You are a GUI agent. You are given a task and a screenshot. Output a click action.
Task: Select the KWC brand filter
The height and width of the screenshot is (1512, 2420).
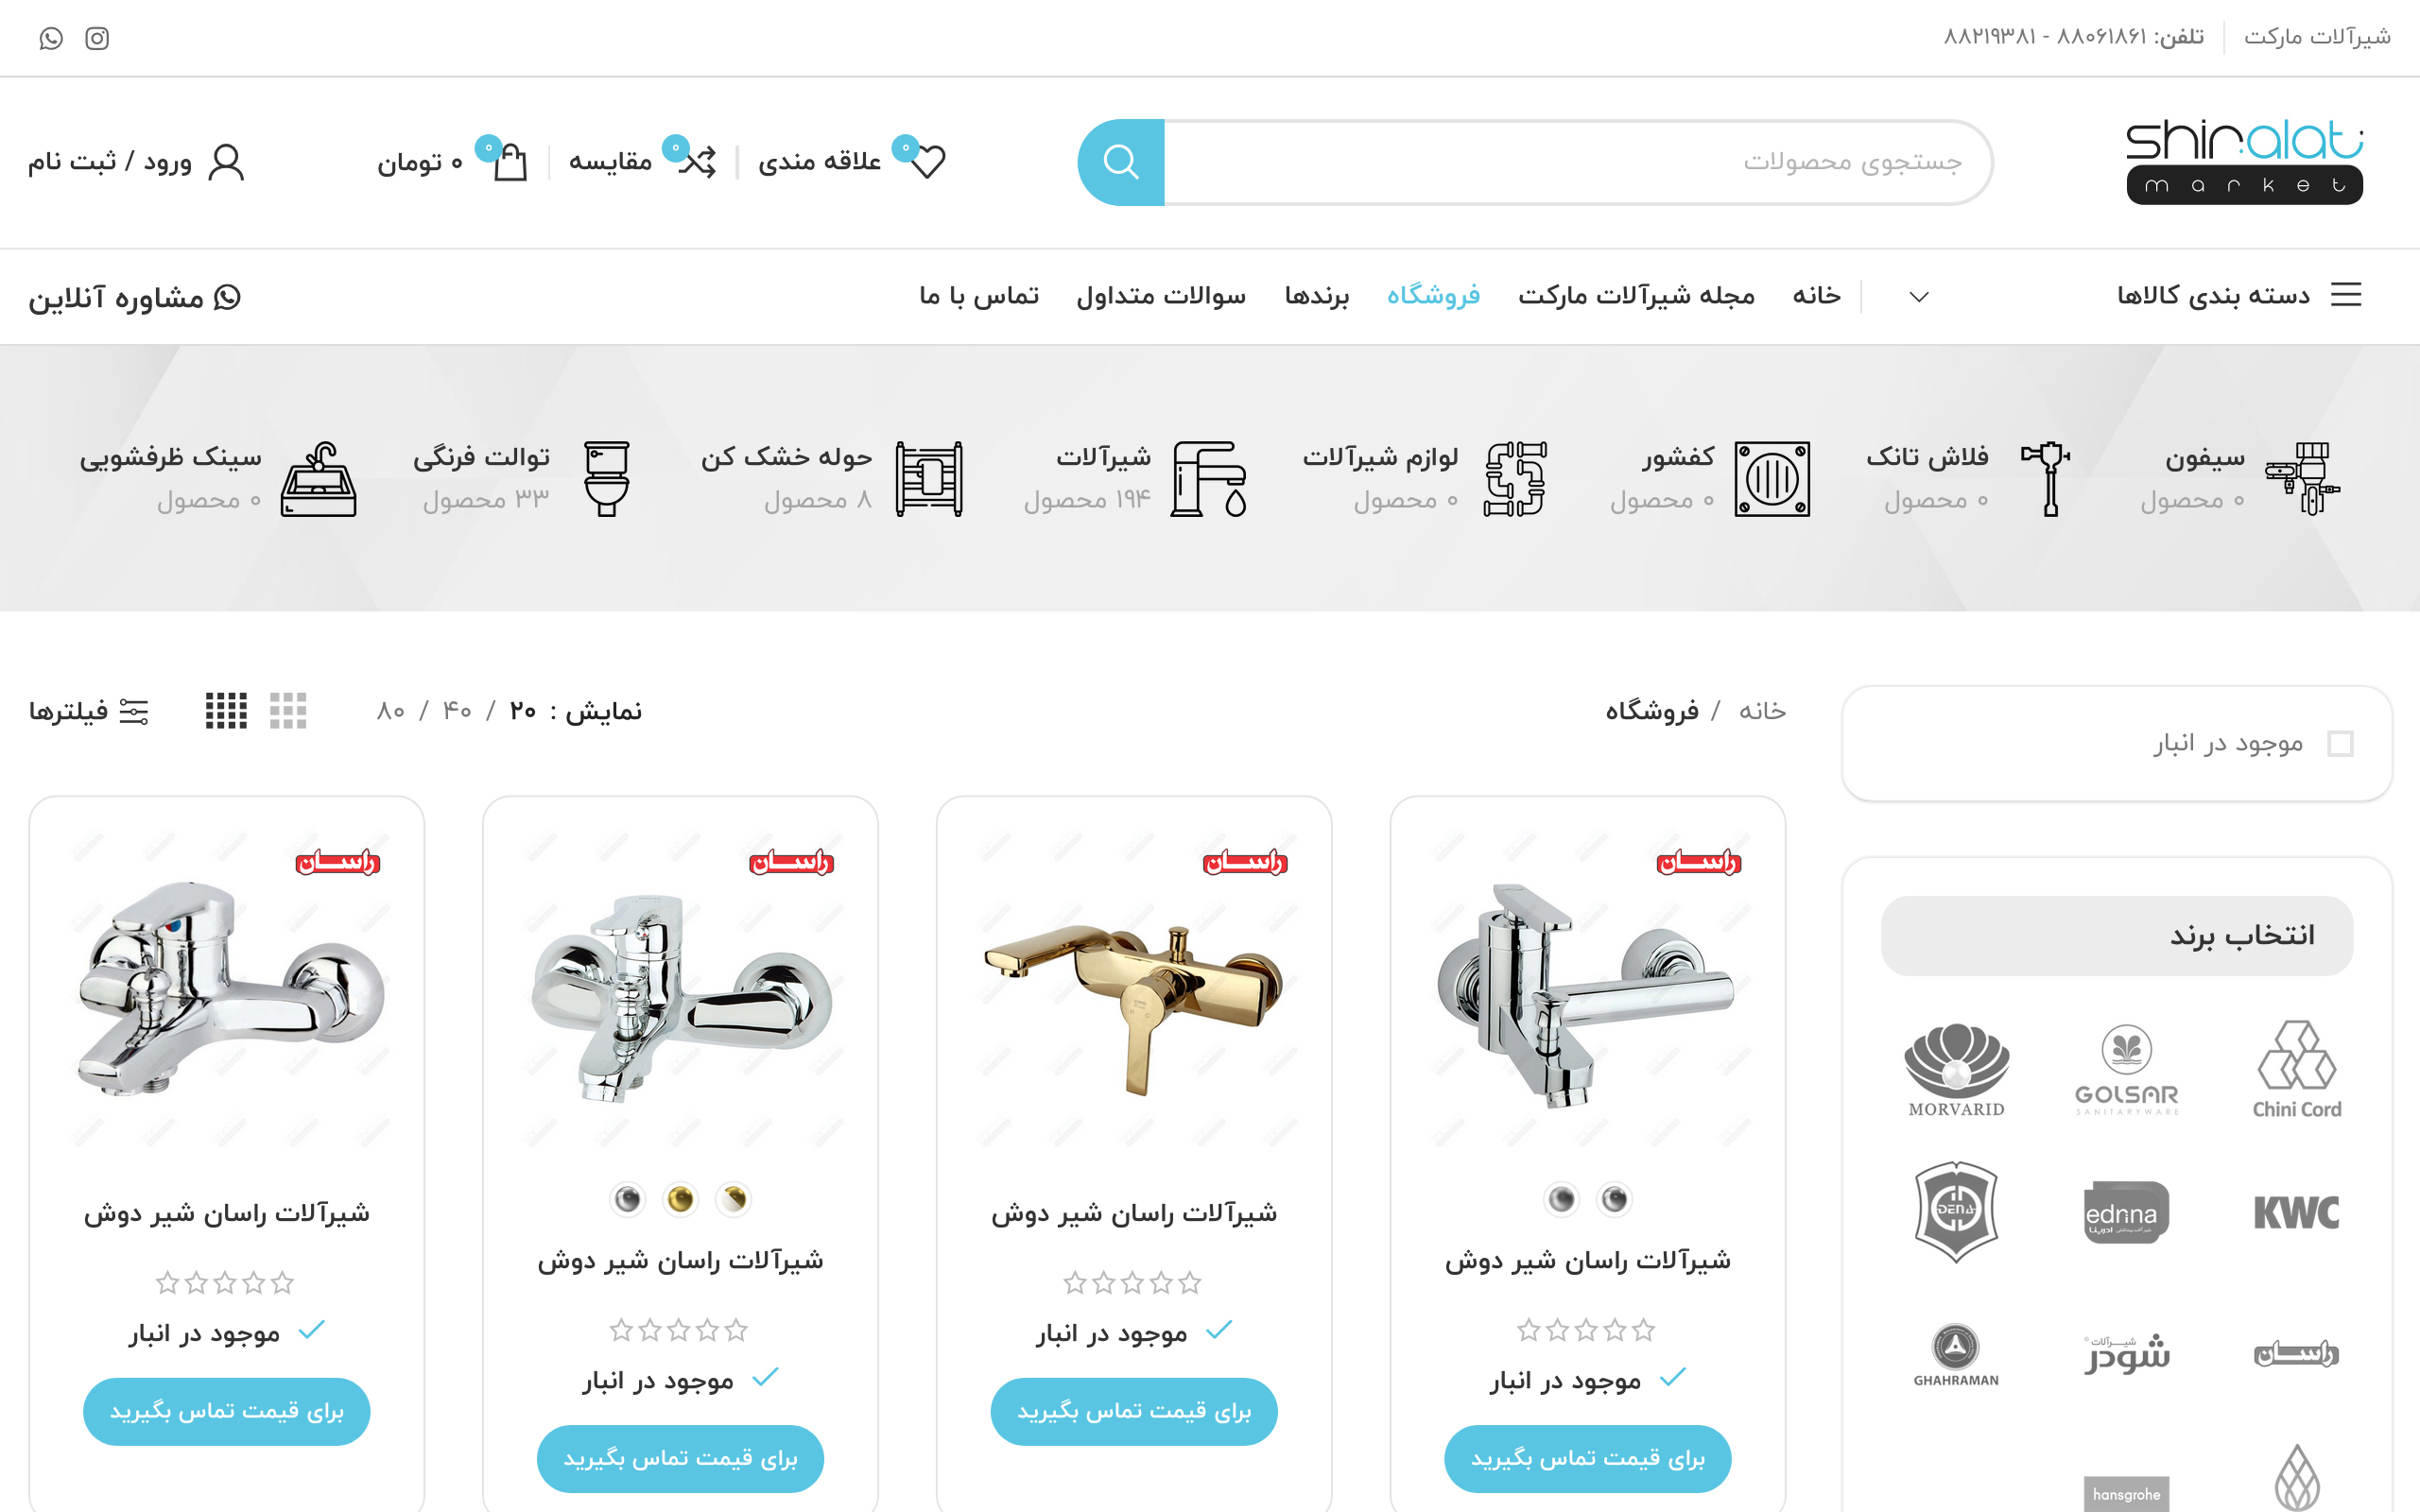[2296, 1213]
